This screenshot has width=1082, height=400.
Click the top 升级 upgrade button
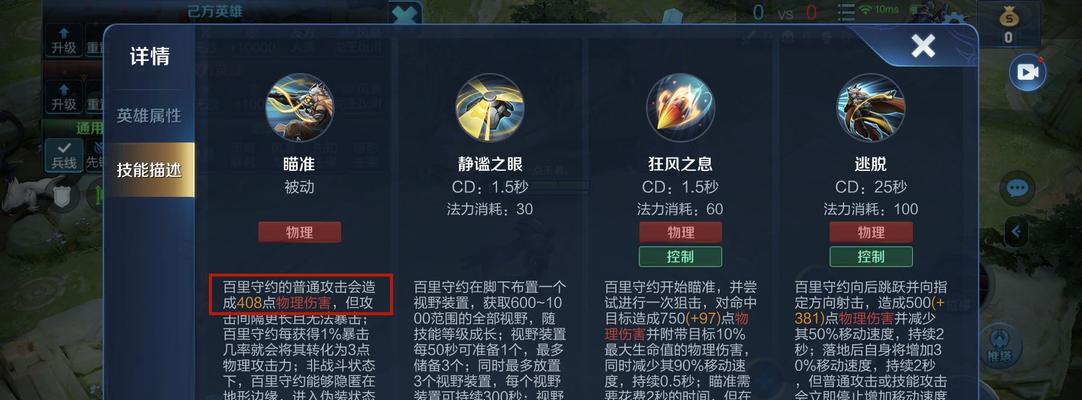(x=63, y=39)
